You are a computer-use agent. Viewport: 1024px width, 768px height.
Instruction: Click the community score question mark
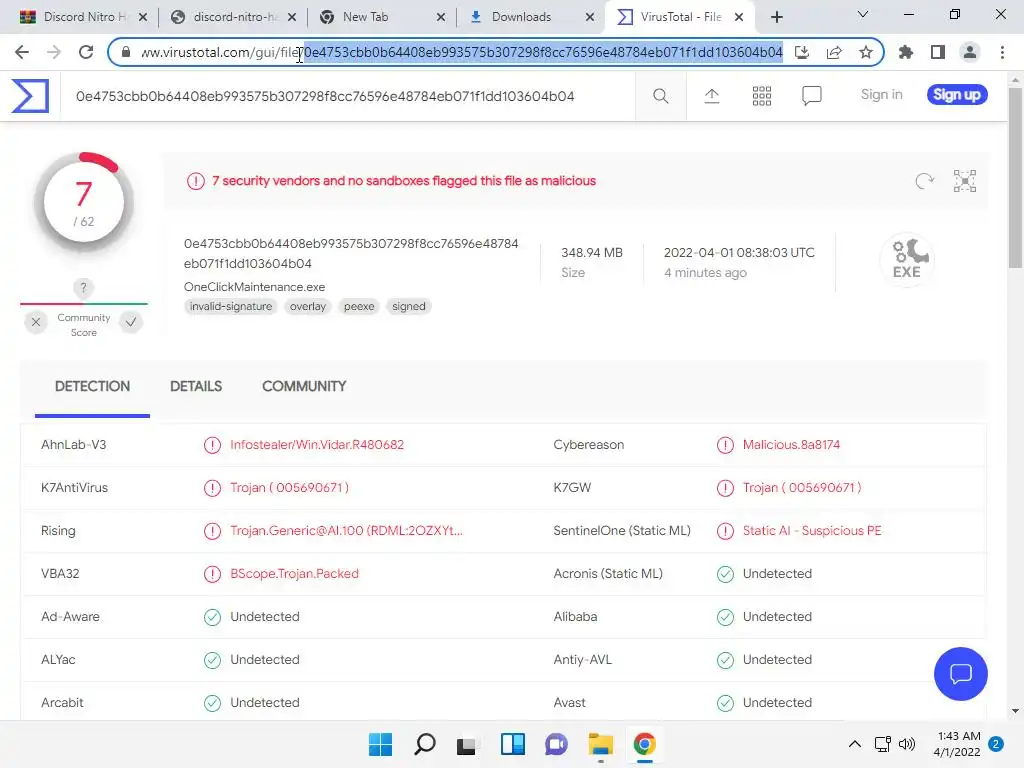pyautogui.click(x=83, y=288)
